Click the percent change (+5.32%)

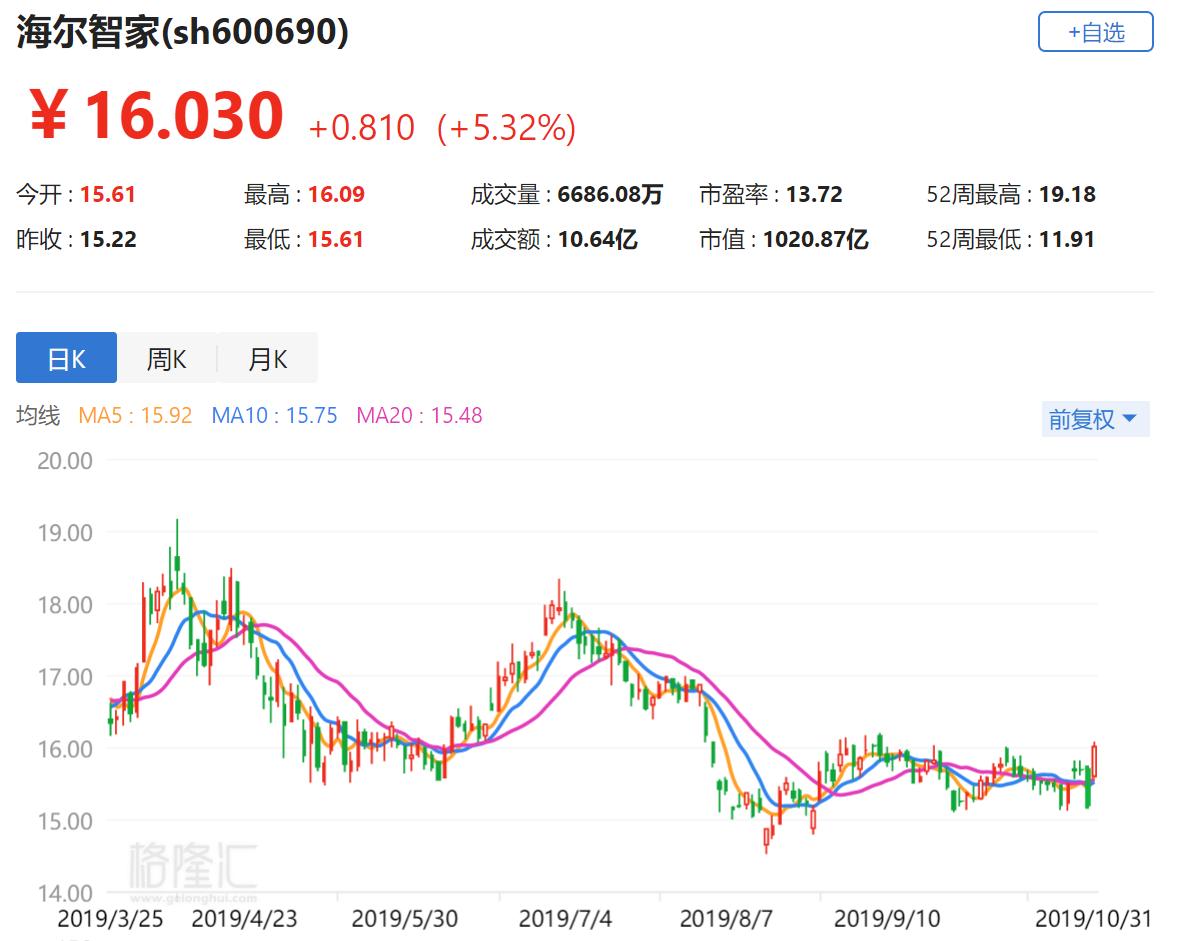(x=506, y=127)
